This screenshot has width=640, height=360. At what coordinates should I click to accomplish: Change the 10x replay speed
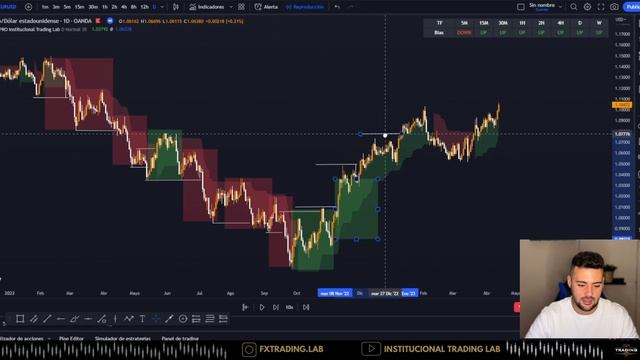[289, 307]
